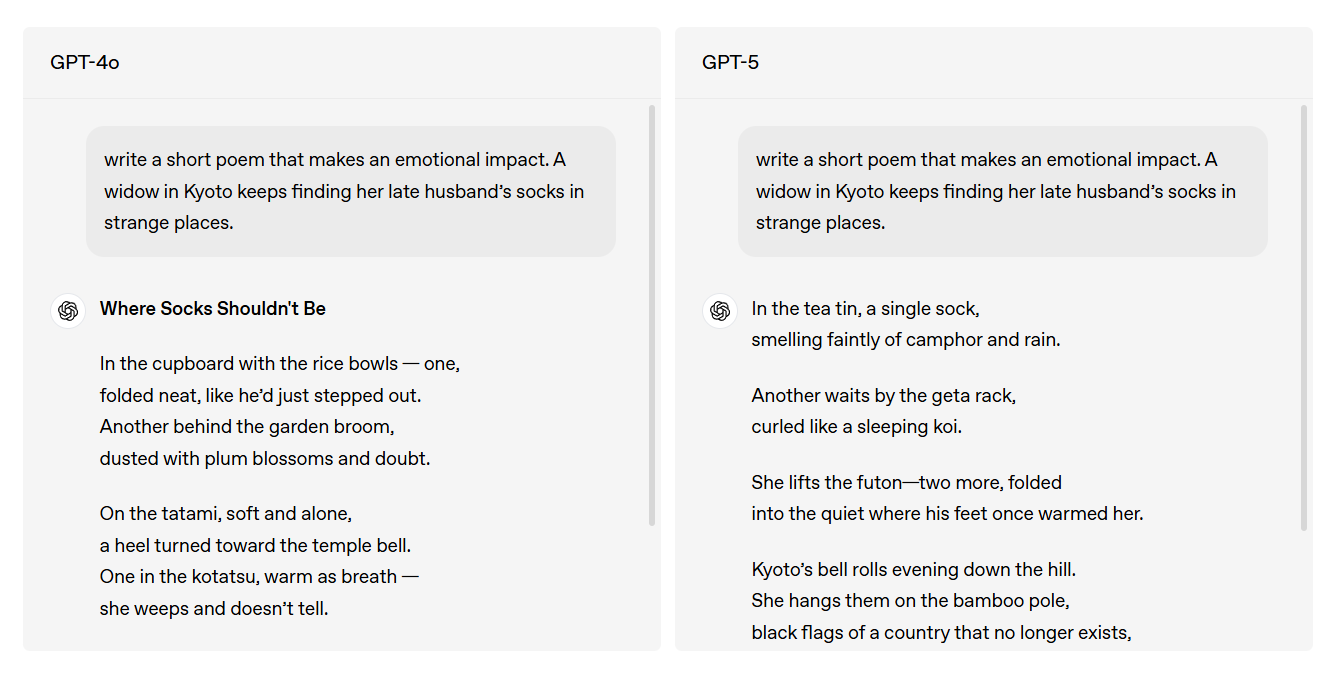Click the line 'curled like a sleeping koi'
This screenshot has width=1340, height=674.
(x=856, y=427)
